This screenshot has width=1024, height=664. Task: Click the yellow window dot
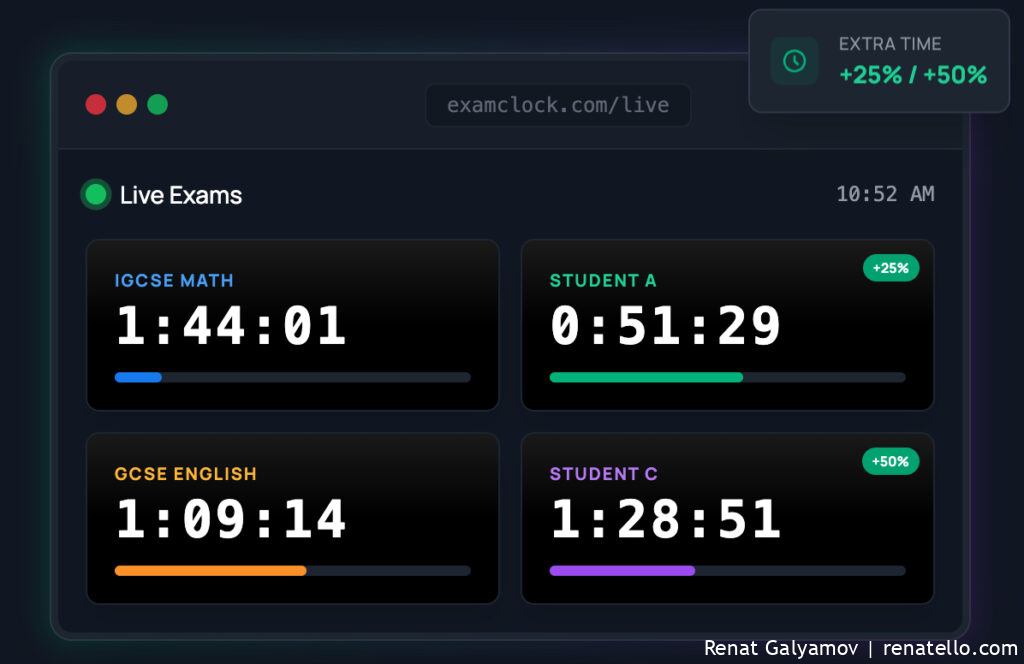click(x=127, y=105)
